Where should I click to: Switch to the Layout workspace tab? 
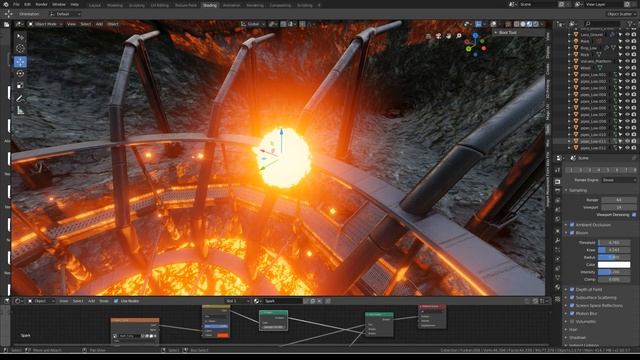tap(95, 5)
